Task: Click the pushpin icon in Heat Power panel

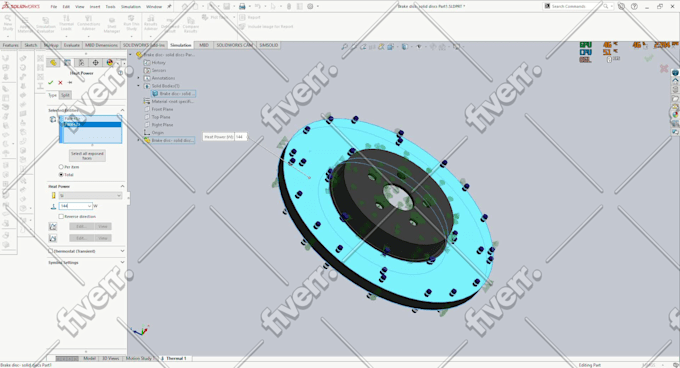Action: 70,82
